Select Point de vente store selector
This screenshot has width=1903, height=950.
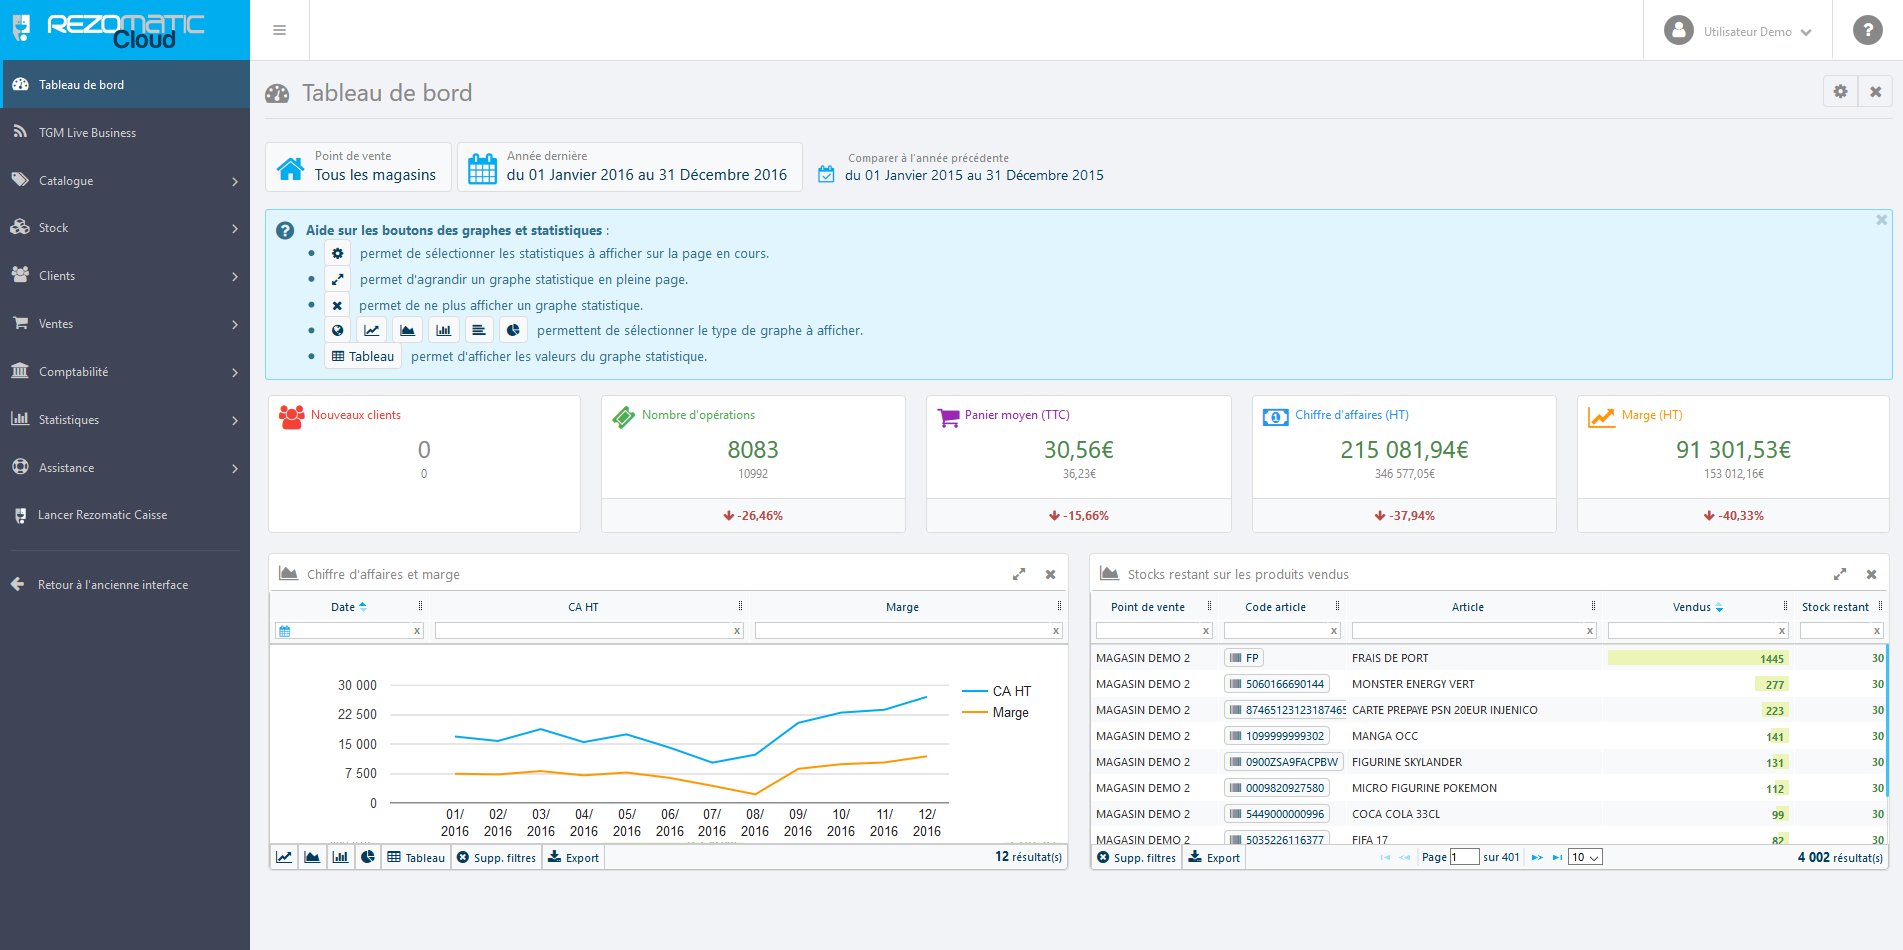pos(358,166)
